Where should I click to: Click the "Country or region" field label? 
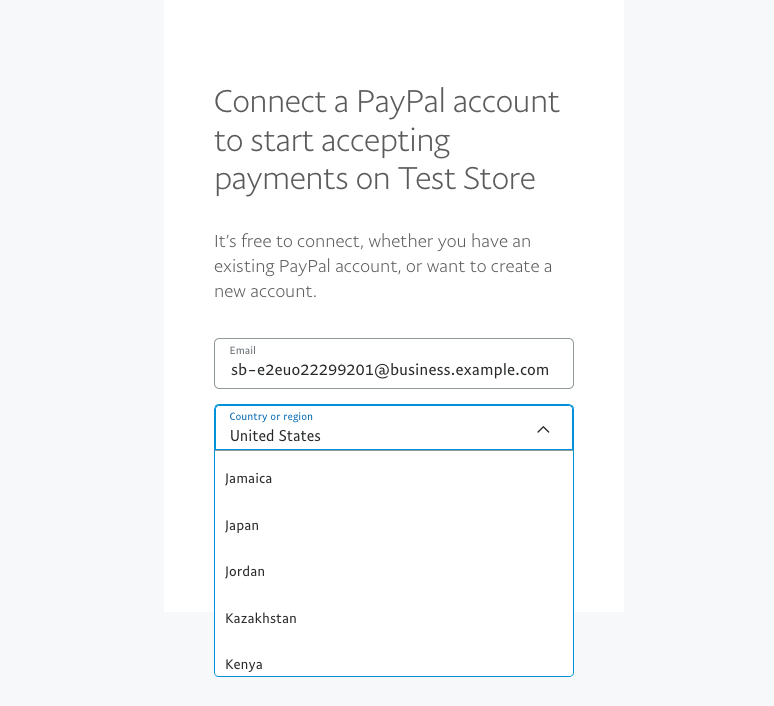pyautogui.click(x=271, y=417)
